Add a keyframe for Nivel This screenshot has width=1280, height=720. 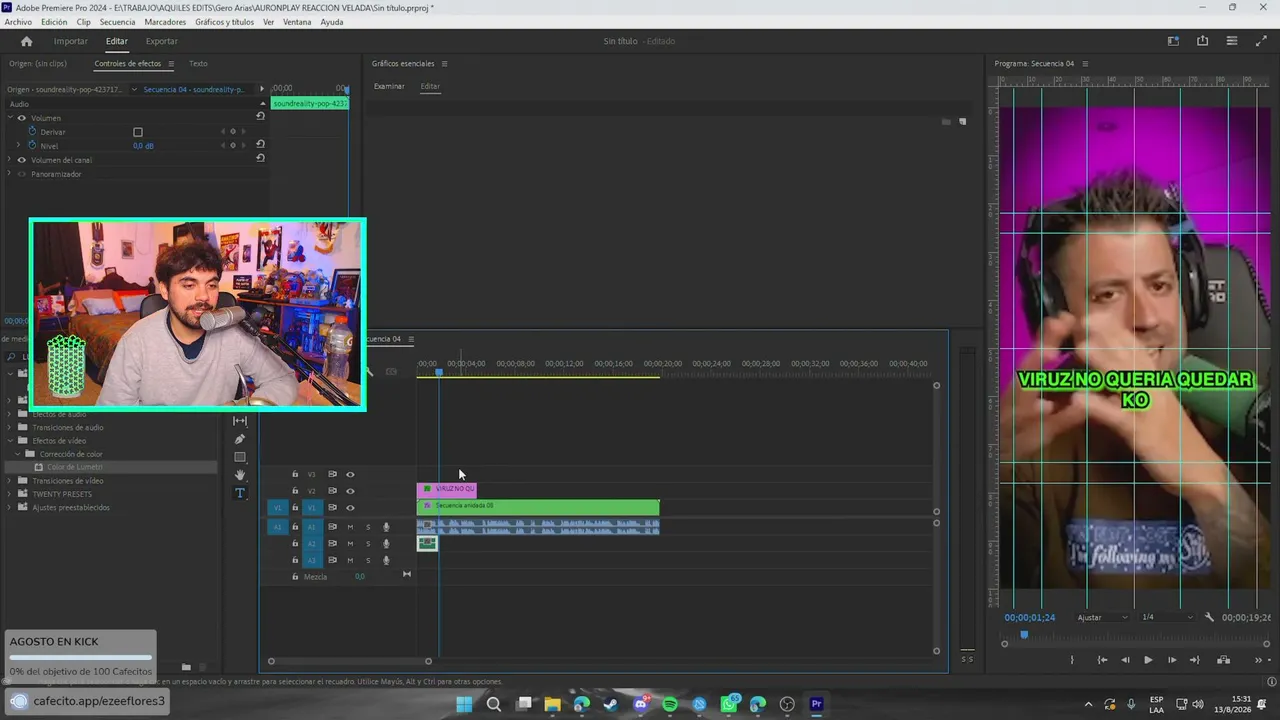(233, 145)
